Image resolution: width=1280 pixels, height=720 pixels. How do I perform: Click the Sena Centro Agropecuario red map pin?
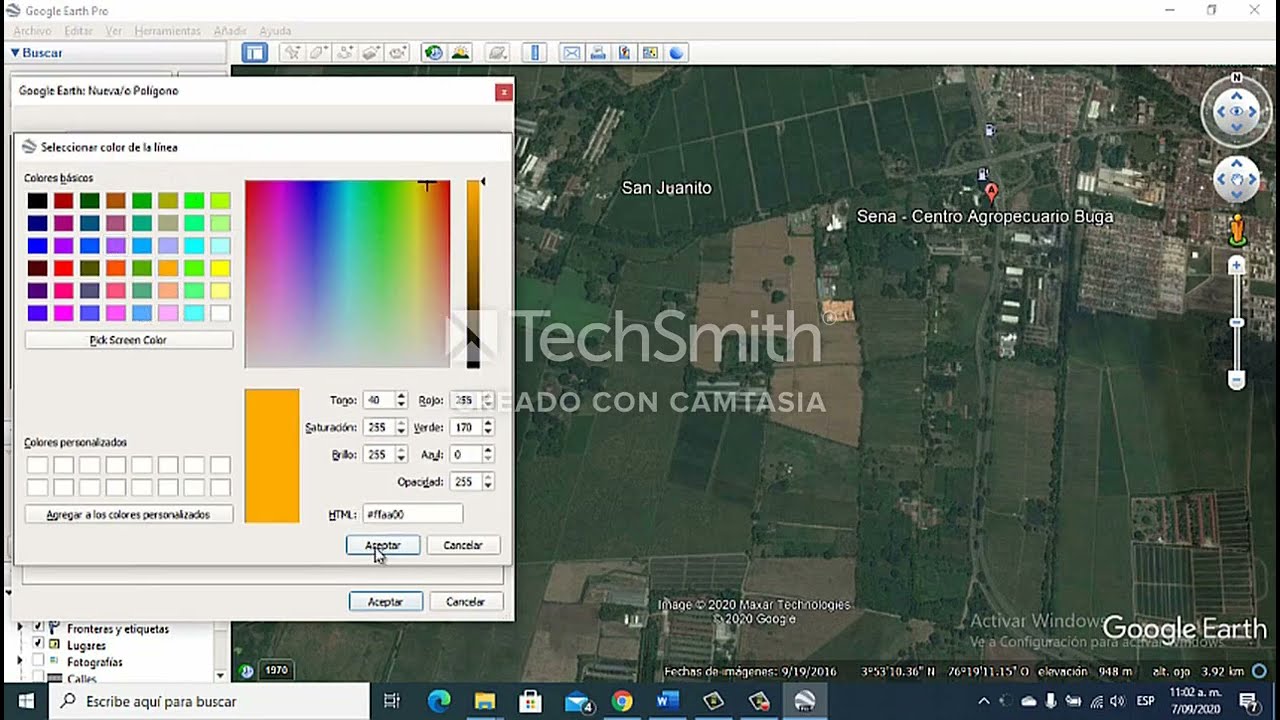click(991, 191)
